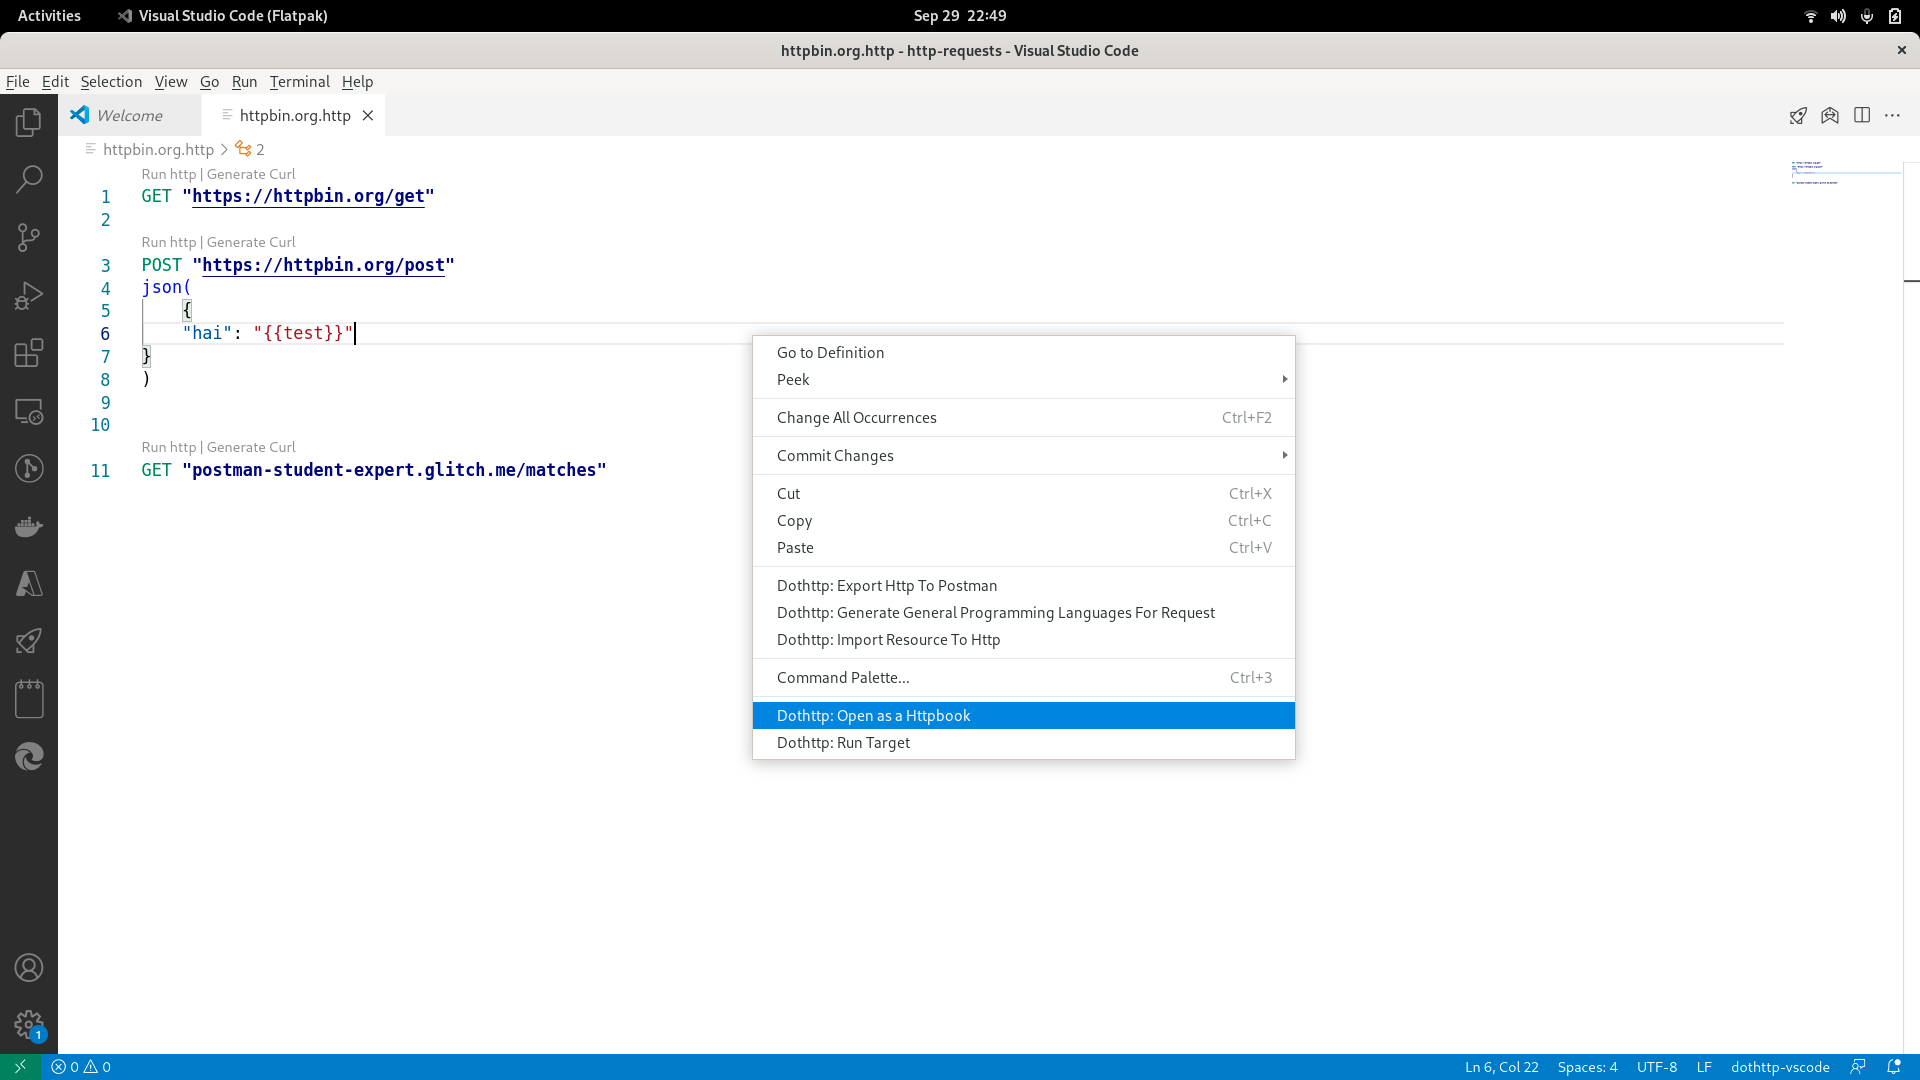The height and width of the screenshot is (1080, 1920).
Task: Open Command Palette from context menu
Action: pos(1023,678)
